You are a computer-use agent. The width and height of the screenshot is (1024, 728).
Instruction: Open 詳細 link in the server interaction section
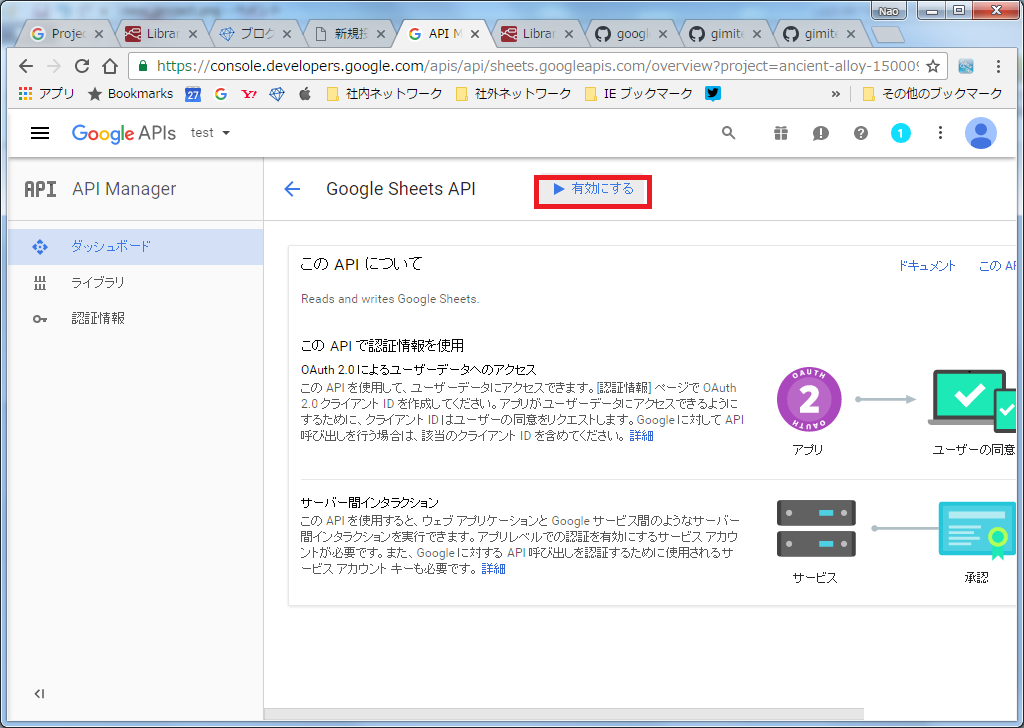(x=493, y=569)
